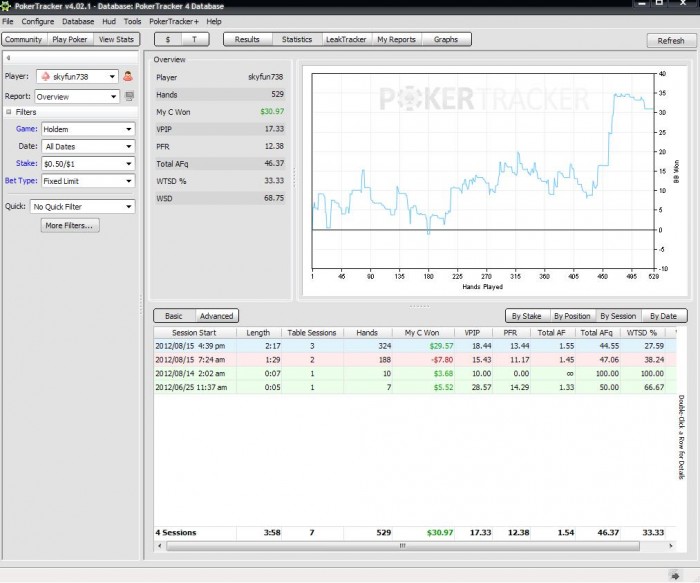Image resolution: width=700 pixels, height=583 pixels.
Task: Open the Tools menu
Action: (132, 21)
